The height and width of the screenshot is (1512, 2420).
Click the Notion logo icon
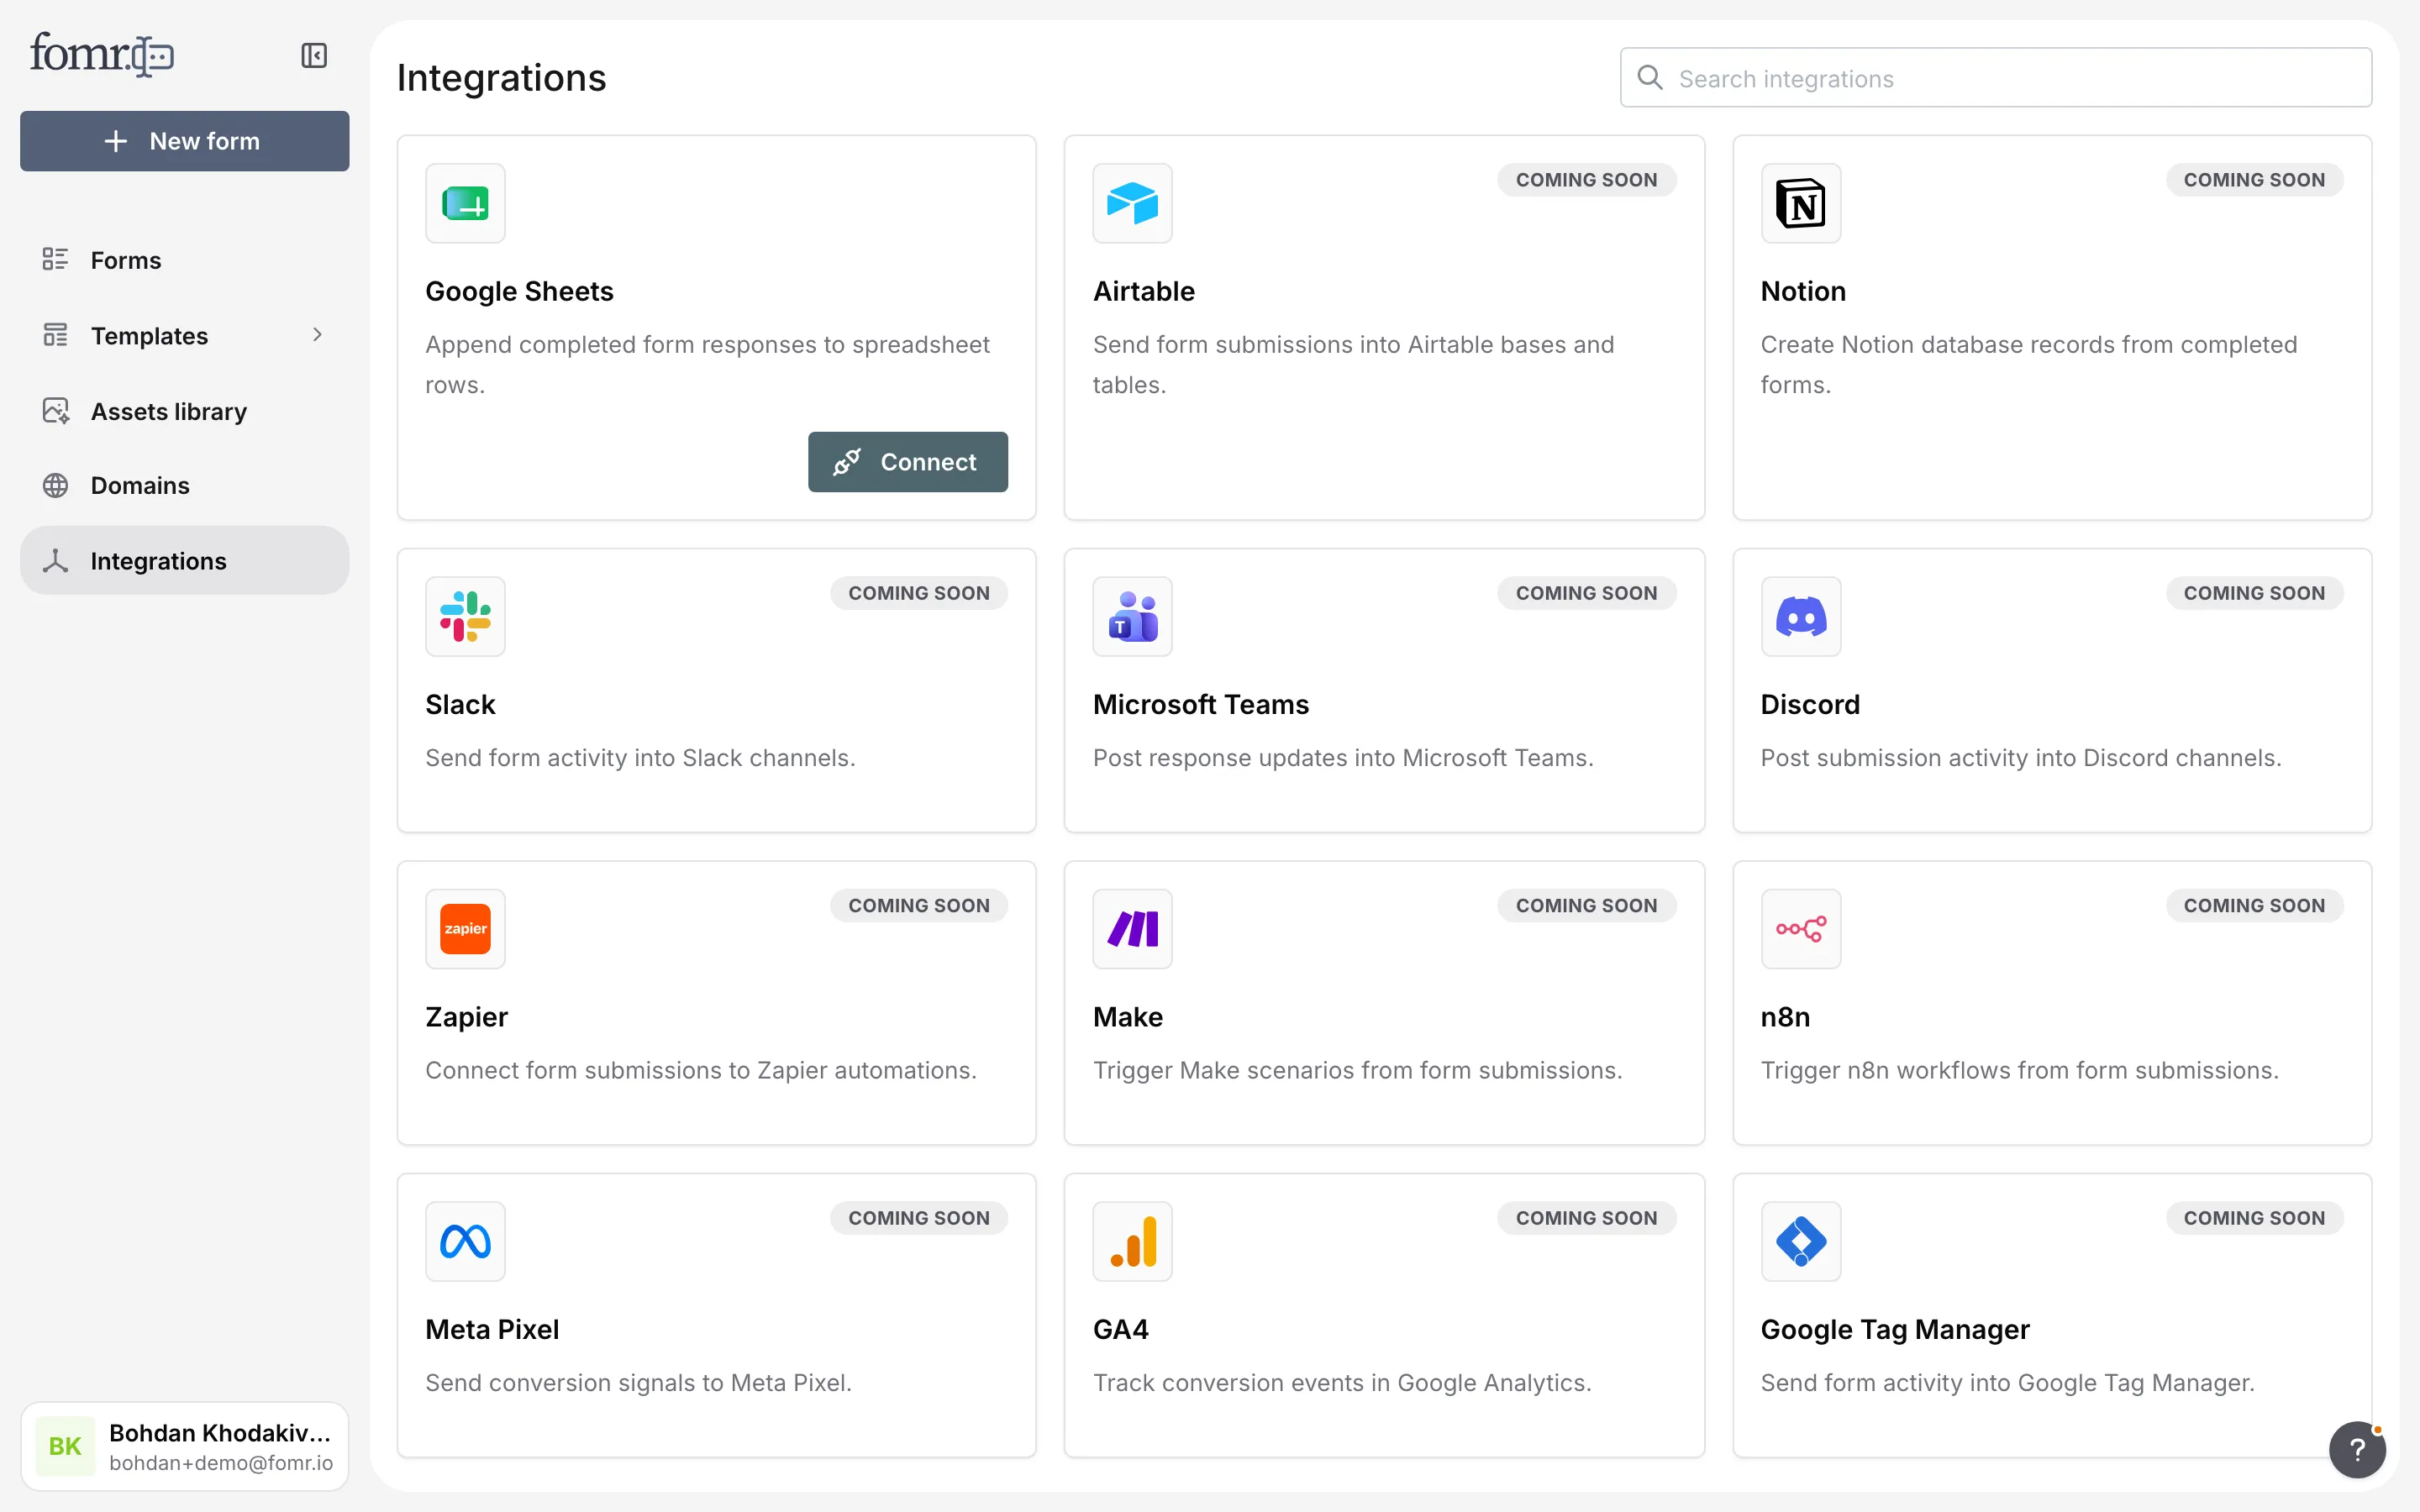click(x=1800, y=203)
